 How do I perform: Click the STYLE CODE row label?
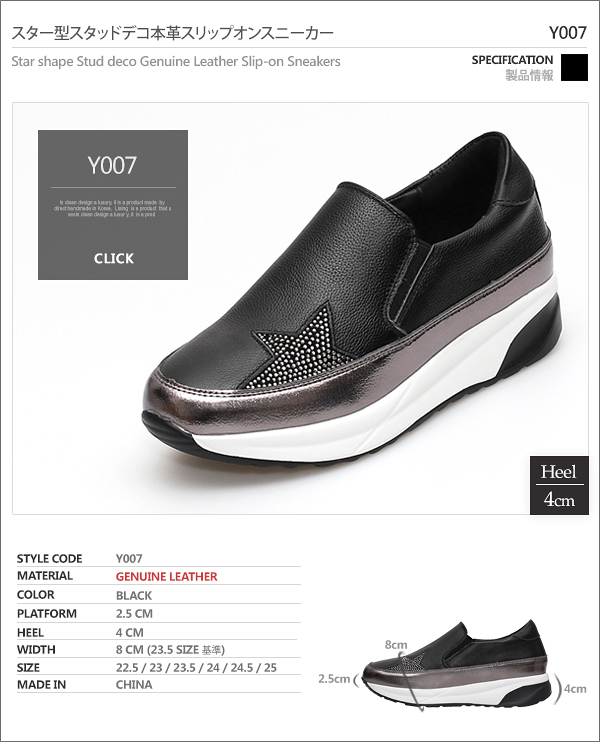(50, 559)
